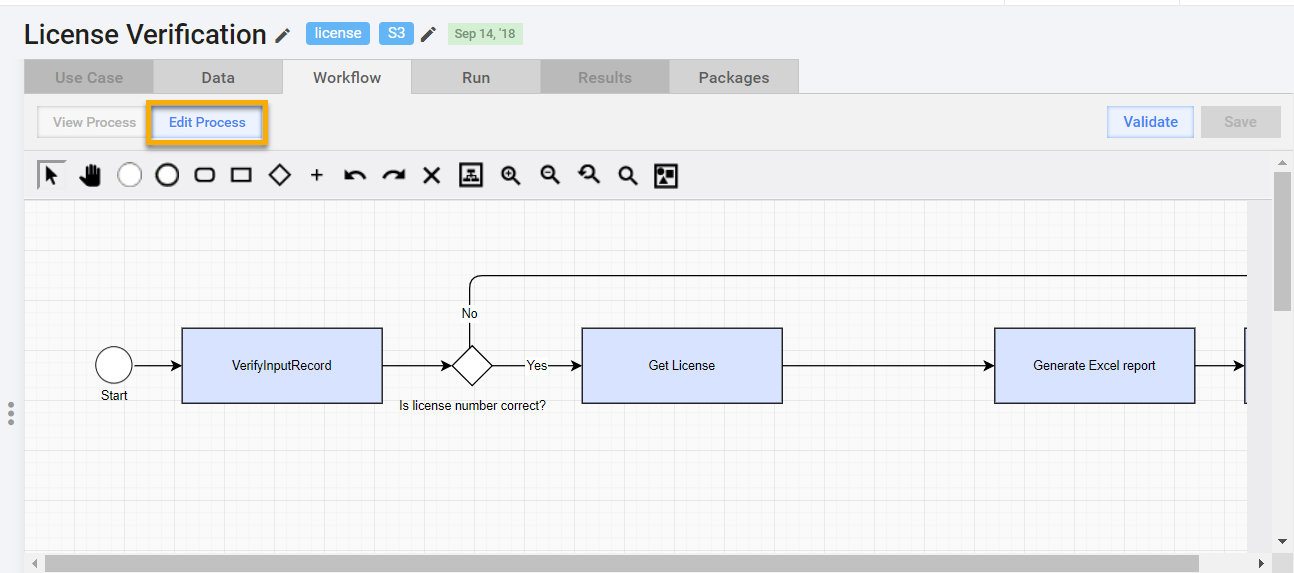1294x573 pixels.
Task: Click the vertical scrollbar thumb
Action: (x=1282, y=241)
